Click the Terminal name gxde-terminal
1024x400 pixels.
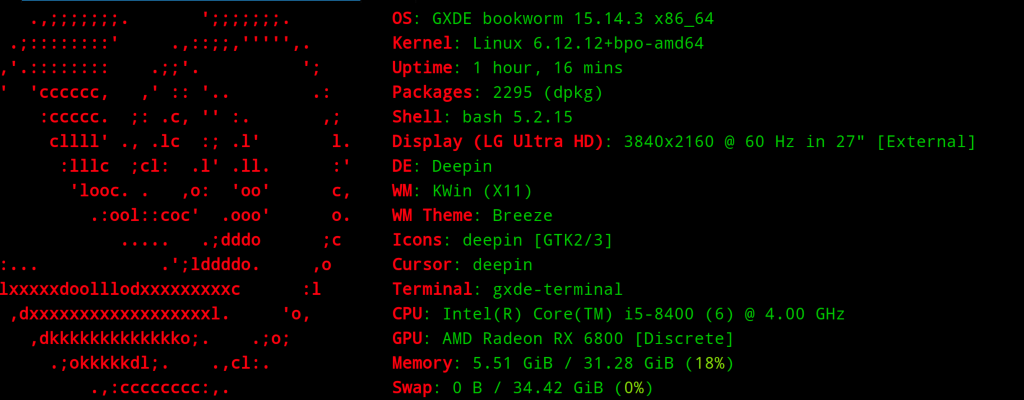tap(548, 290)
